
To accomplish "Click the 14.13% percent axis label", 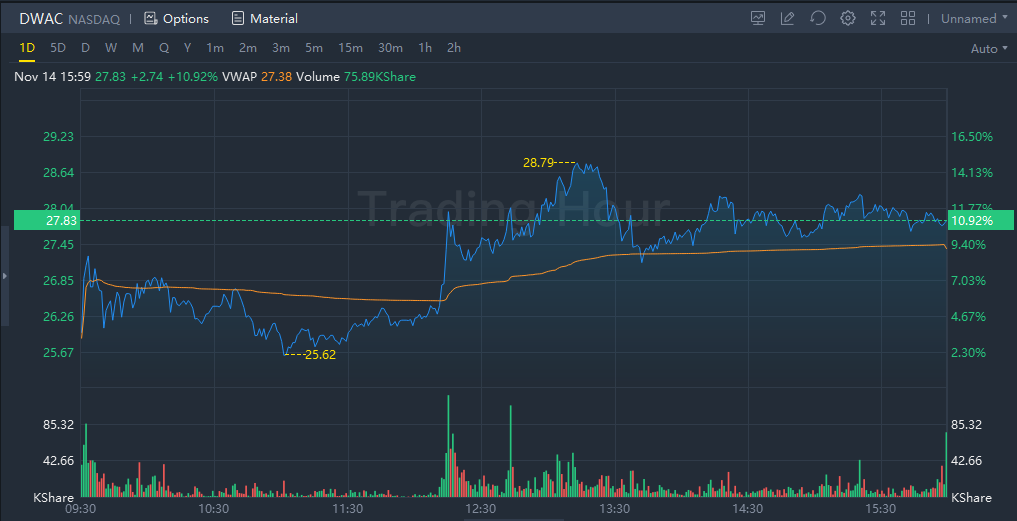I will 972,173.
